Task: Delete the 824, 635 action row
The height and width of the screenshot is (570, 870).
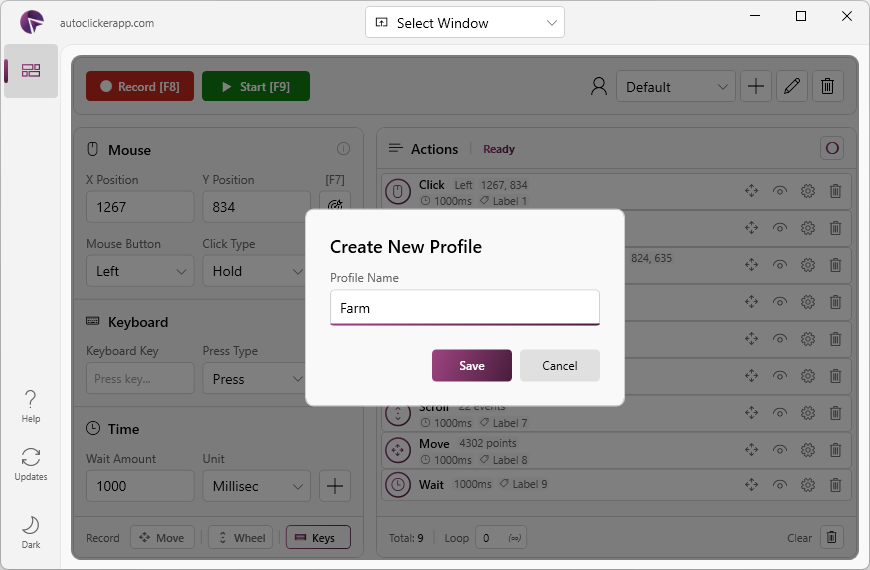Action: [835, 265]
